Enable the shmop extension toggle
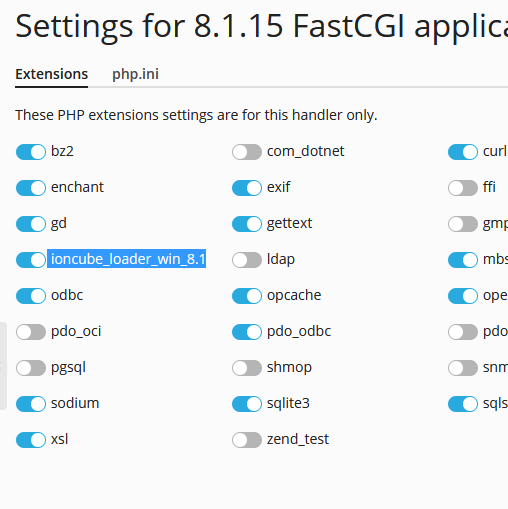The image size is (508, 509). coord(247,368)
